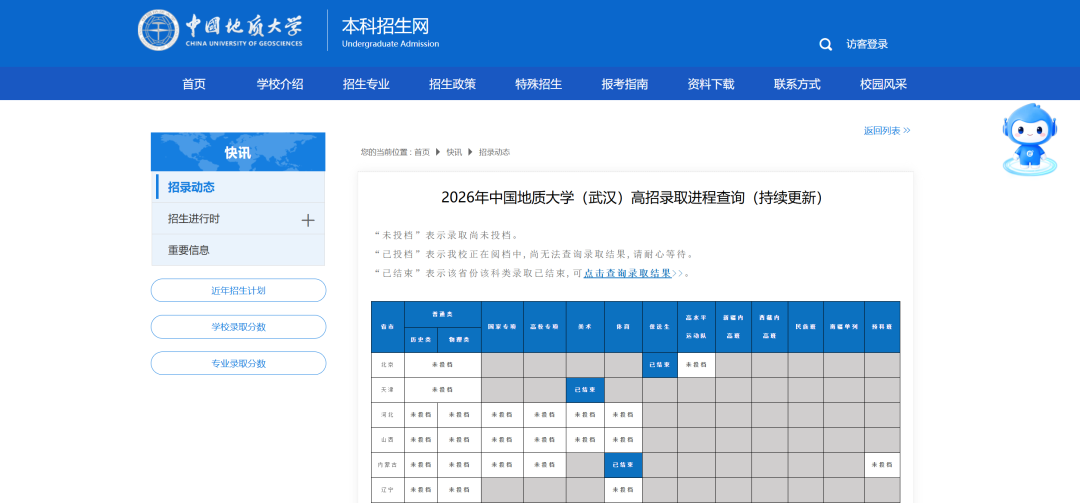
Task: Click 美术 table header
Action: pos(585,327)
